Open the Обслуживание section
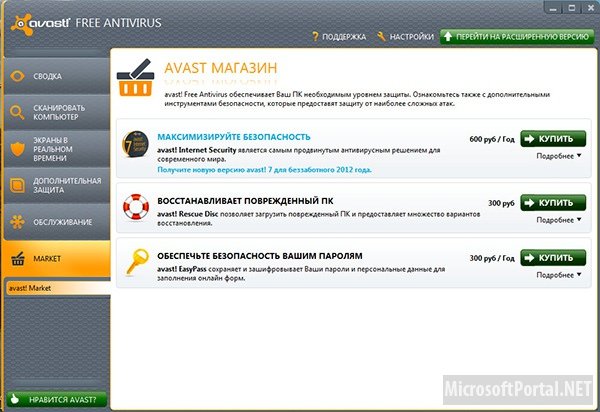Screen dimensions: 600x412 57,222
